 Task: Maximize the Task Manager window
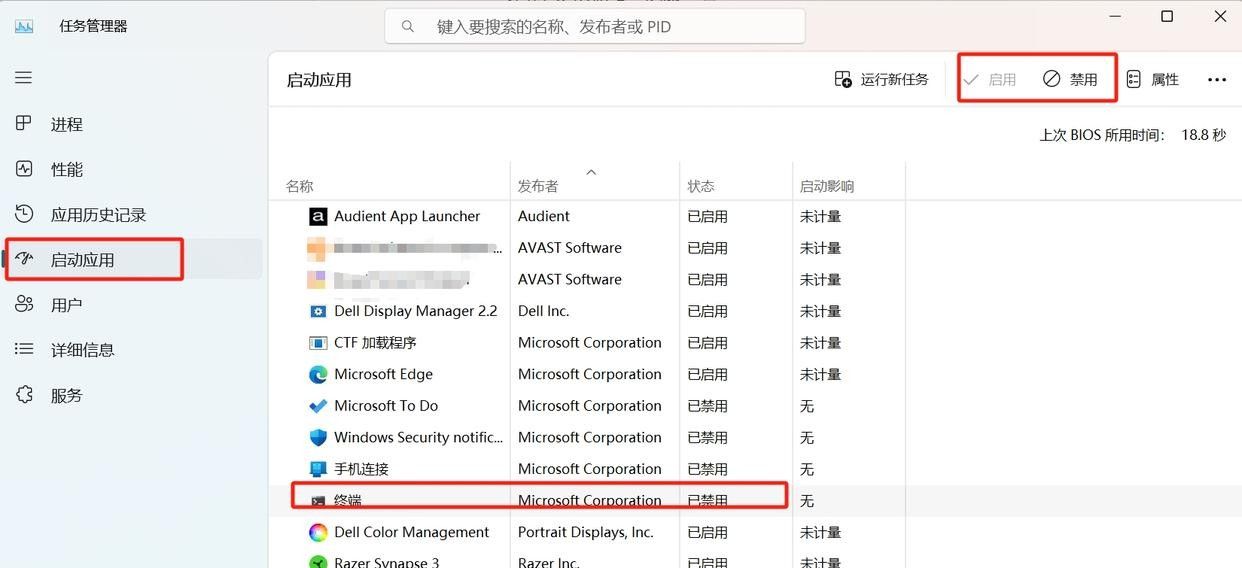pyautogui.click(x=1167, y=17)
